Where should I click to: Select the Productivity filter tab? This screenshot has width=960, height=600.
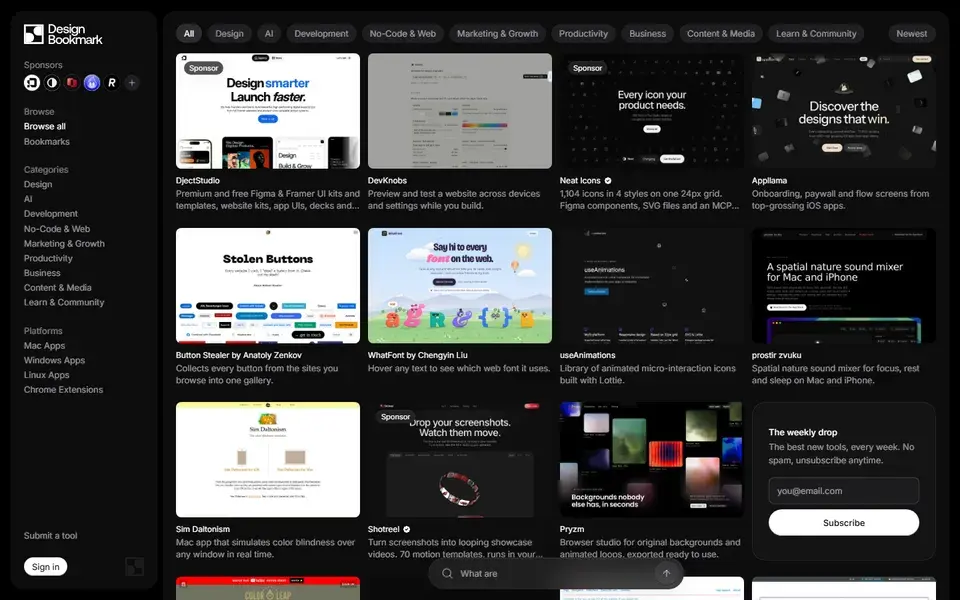pyautogui.click(x=583, y=34)
